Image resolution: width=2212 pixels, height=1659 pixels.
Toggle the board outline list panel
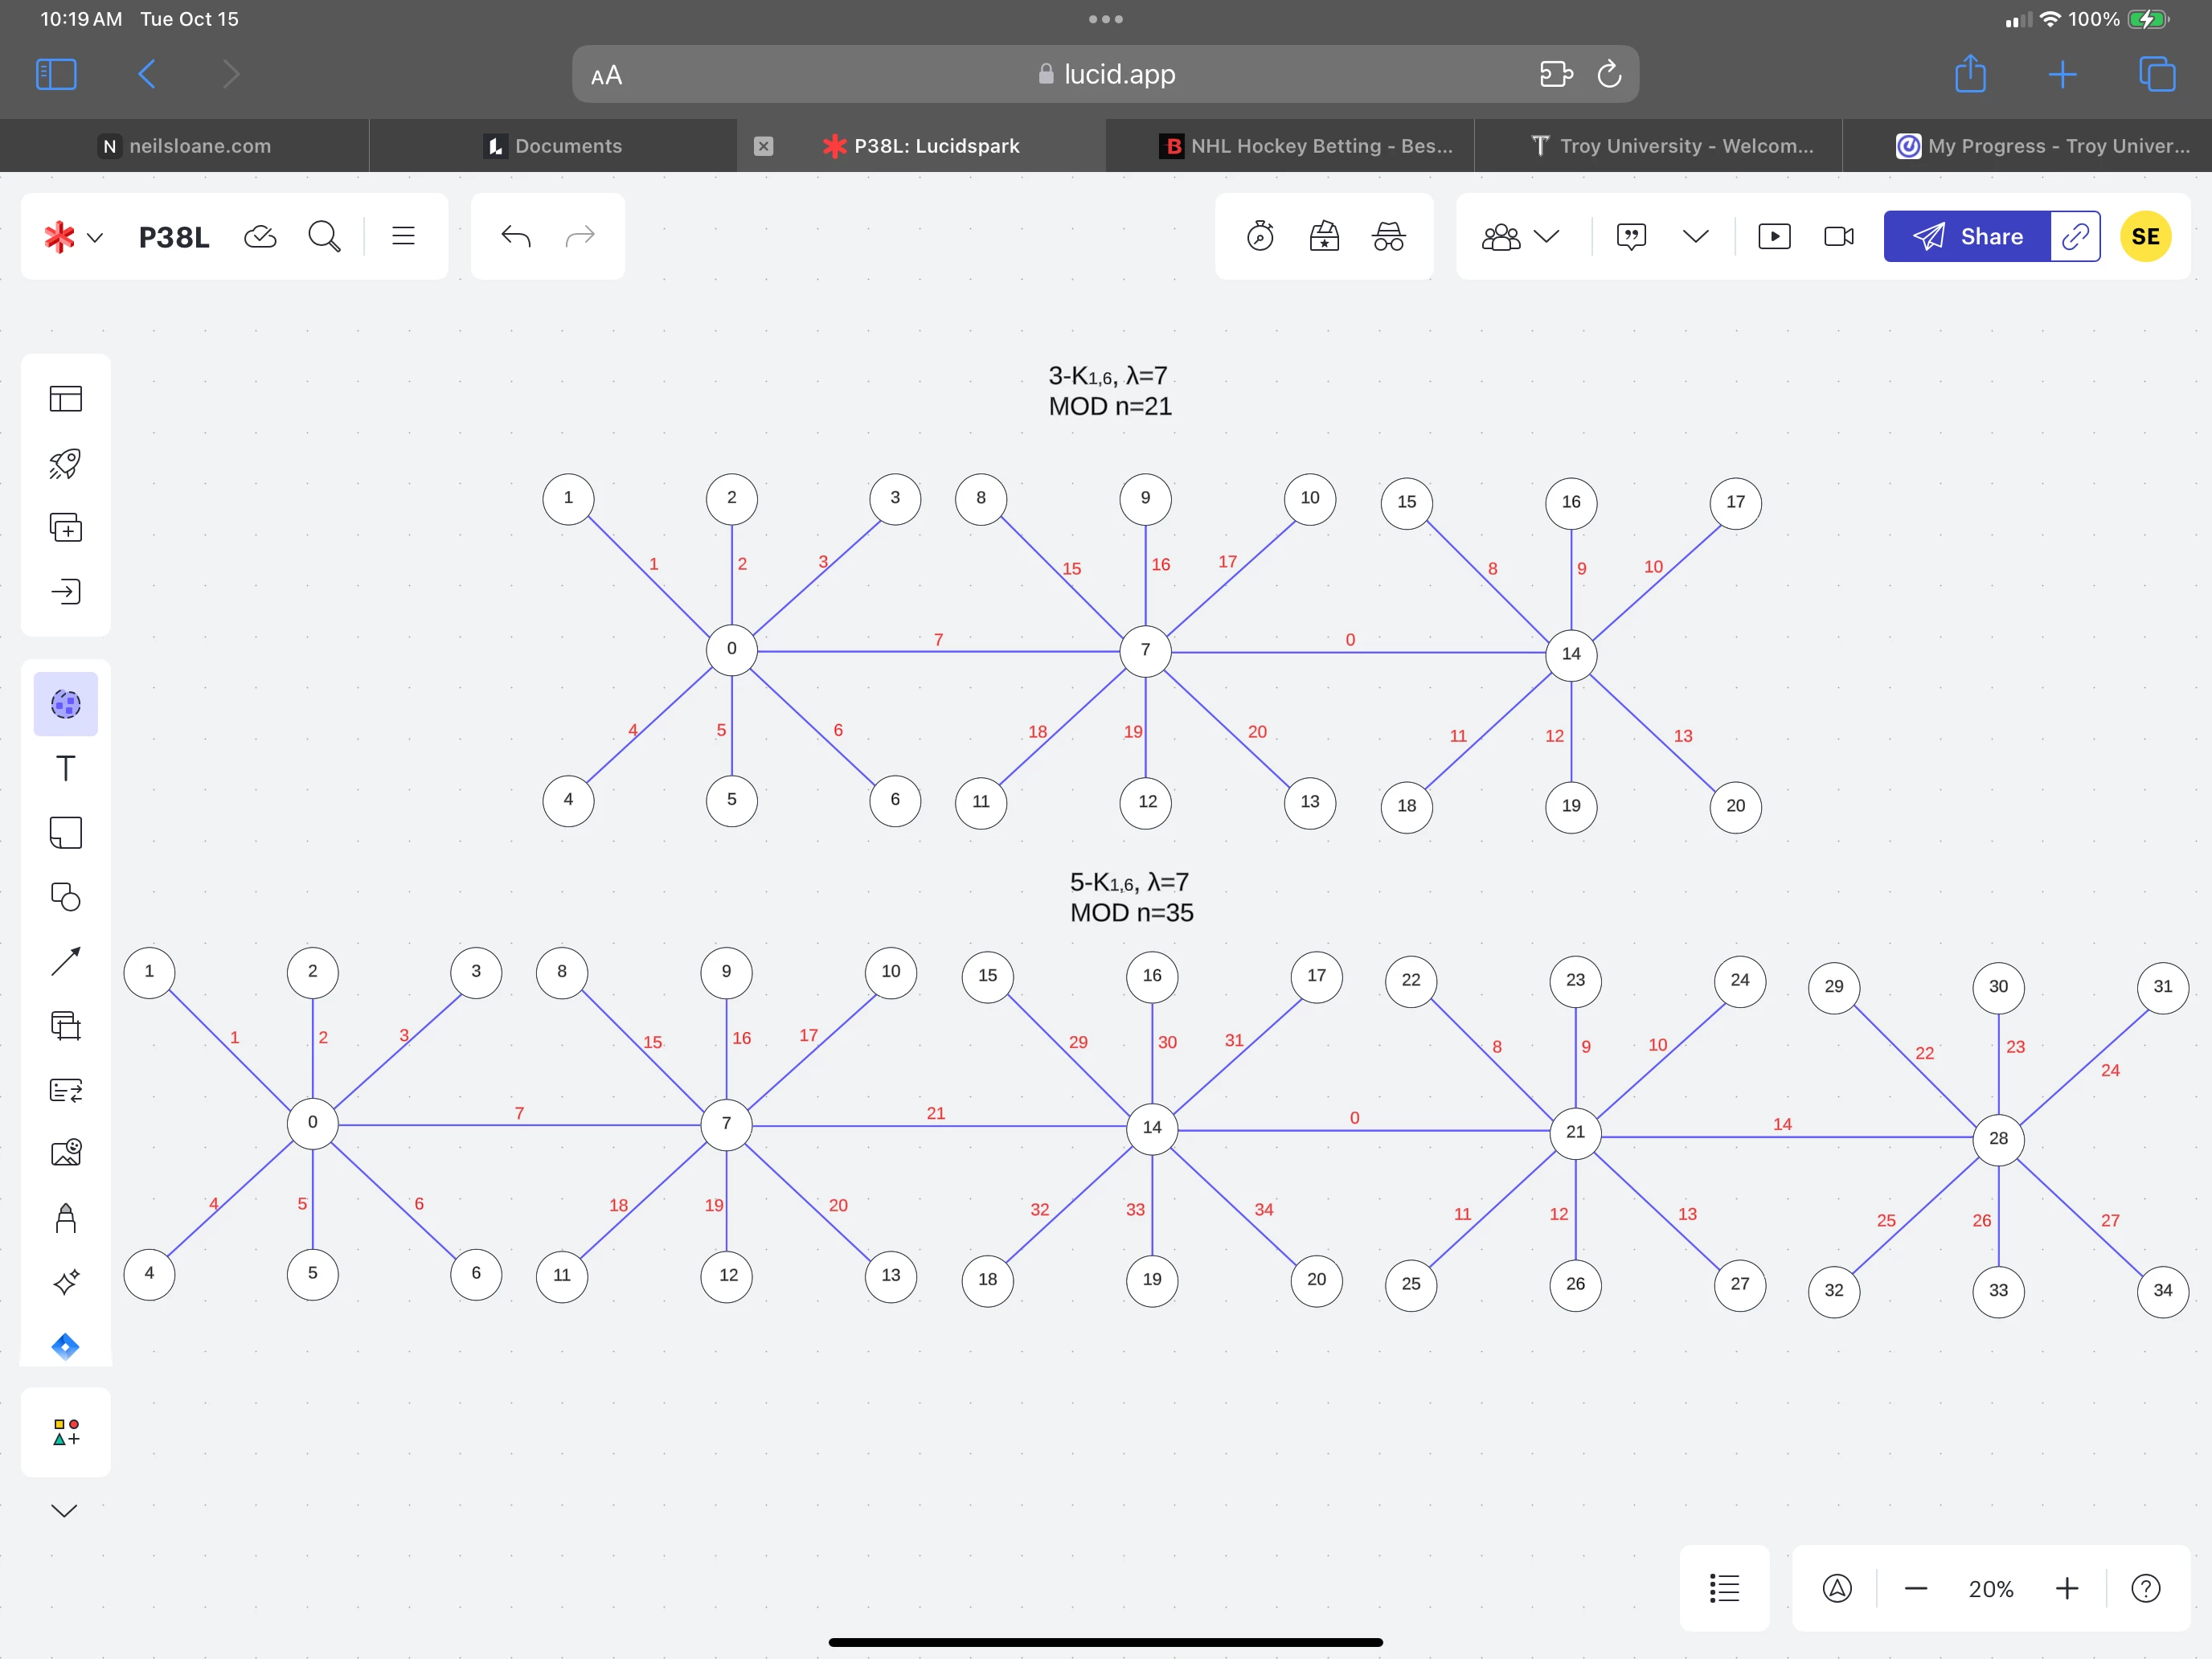click(x=1724, y=1588)
